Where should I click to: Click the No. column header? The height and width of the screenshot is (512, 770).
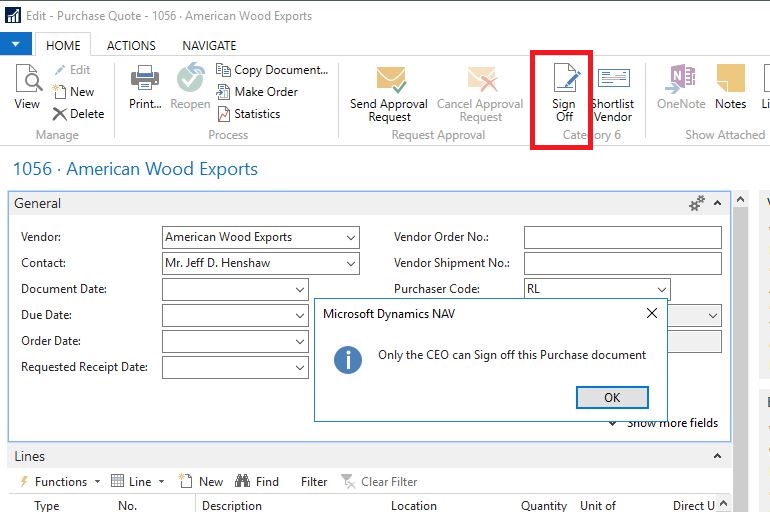127,505
